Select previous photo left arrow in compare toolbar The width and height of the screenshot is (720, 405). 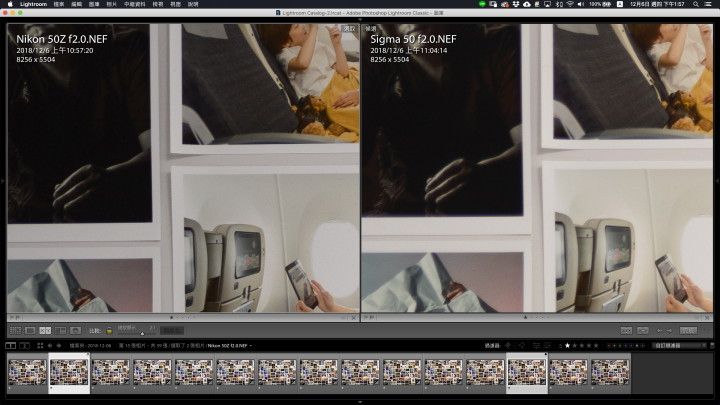click(659, 331)
